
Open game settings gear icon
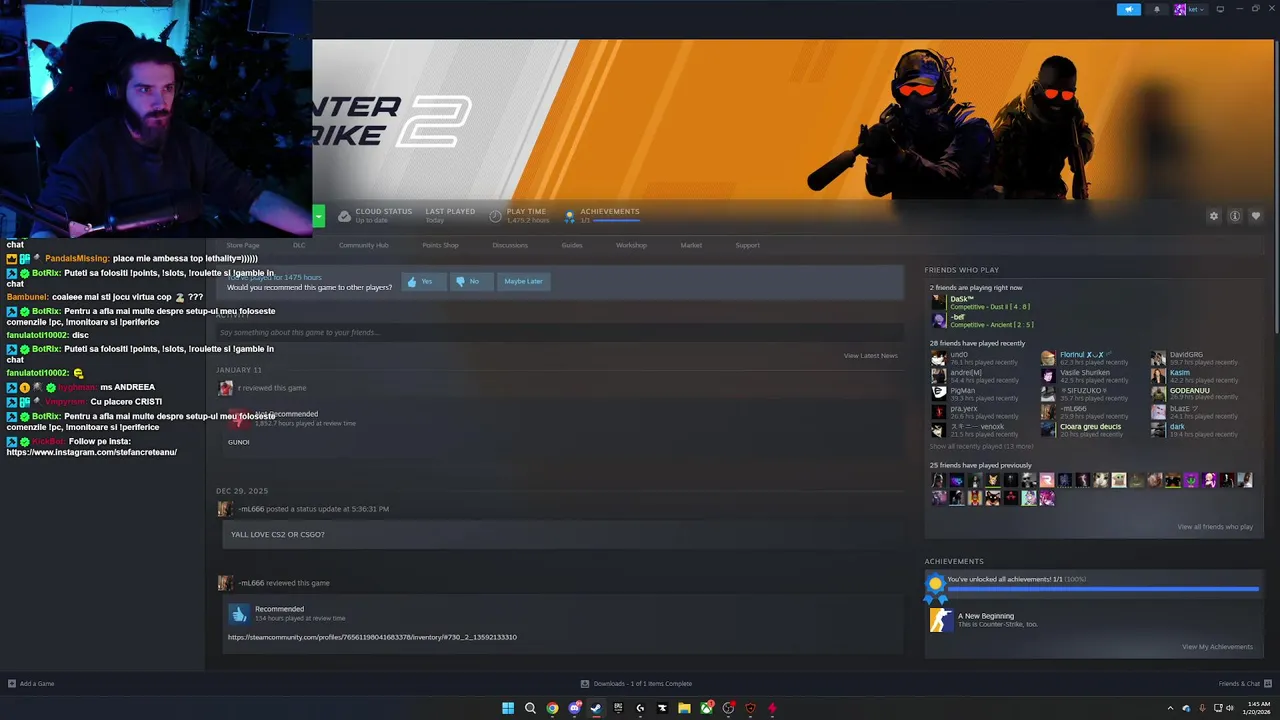coord(1214,216)
